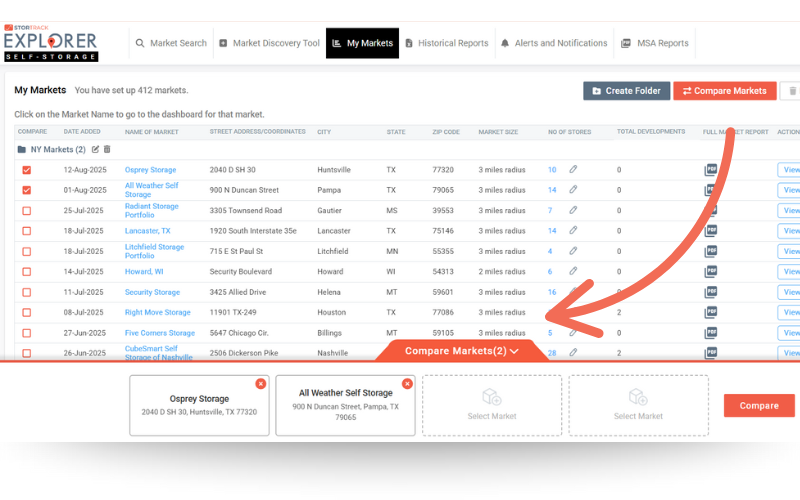
Task: Click the StorTrack Explorer logo
Action: (51, 43)
